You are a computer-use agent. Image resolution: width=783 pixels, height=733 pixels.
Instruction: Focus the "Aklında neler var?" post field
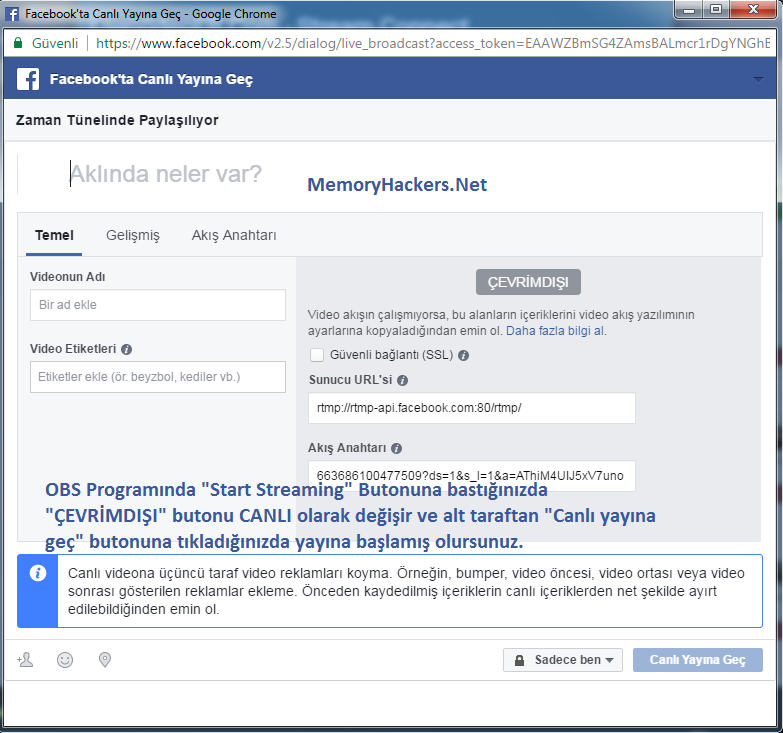pos(166,174)
